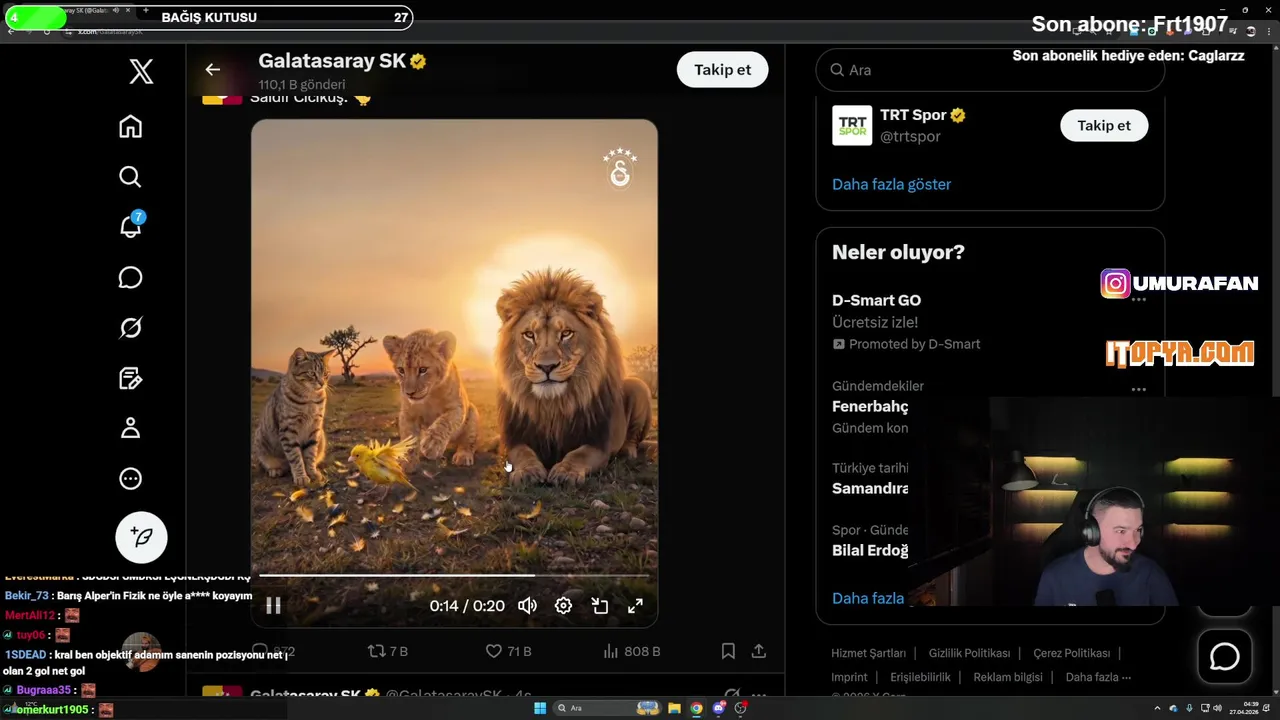Click the Ara search field on X
This screenshot has width=1280, height=720.
tap(990, 70)
